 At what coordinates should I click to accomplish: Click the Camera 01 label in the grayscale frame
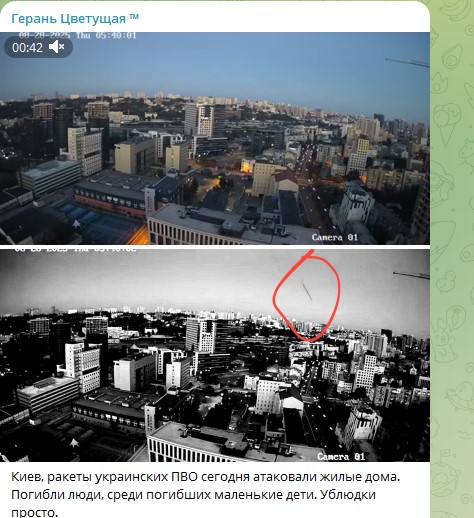pos(341,456)
